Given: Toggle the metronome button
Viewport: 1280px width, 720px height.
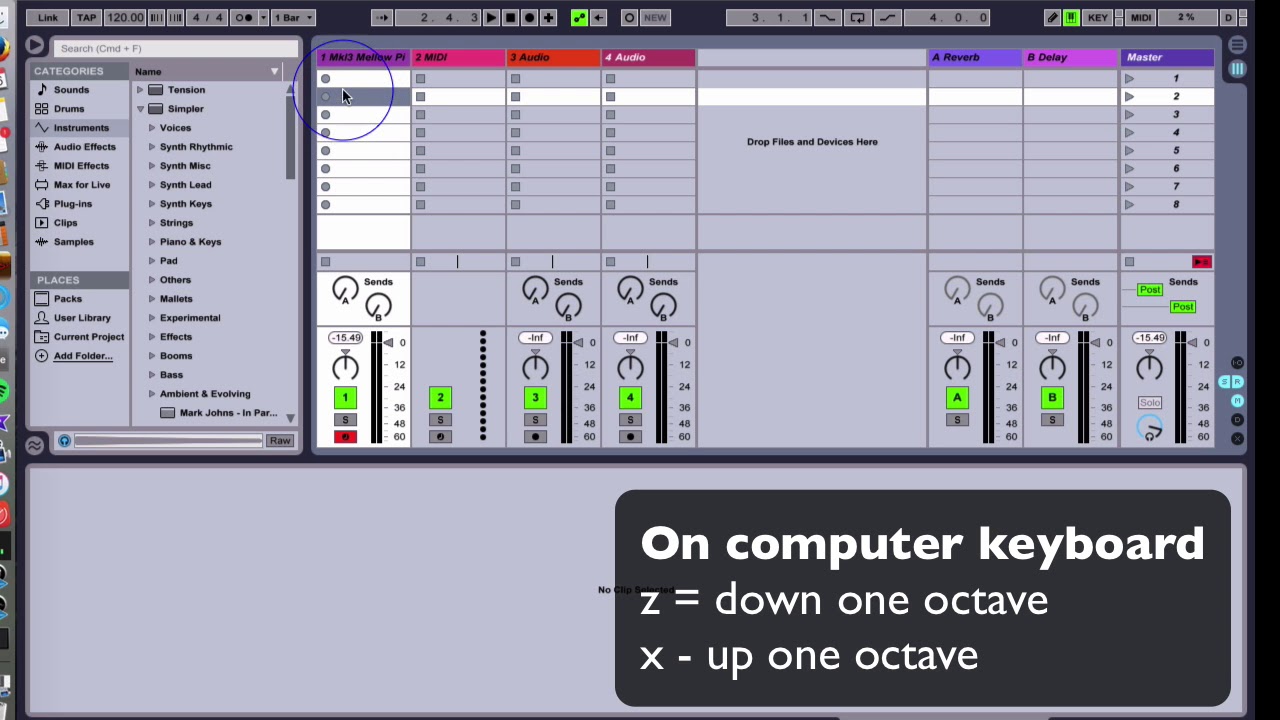Looking at the screenshot, I should 244,17.
